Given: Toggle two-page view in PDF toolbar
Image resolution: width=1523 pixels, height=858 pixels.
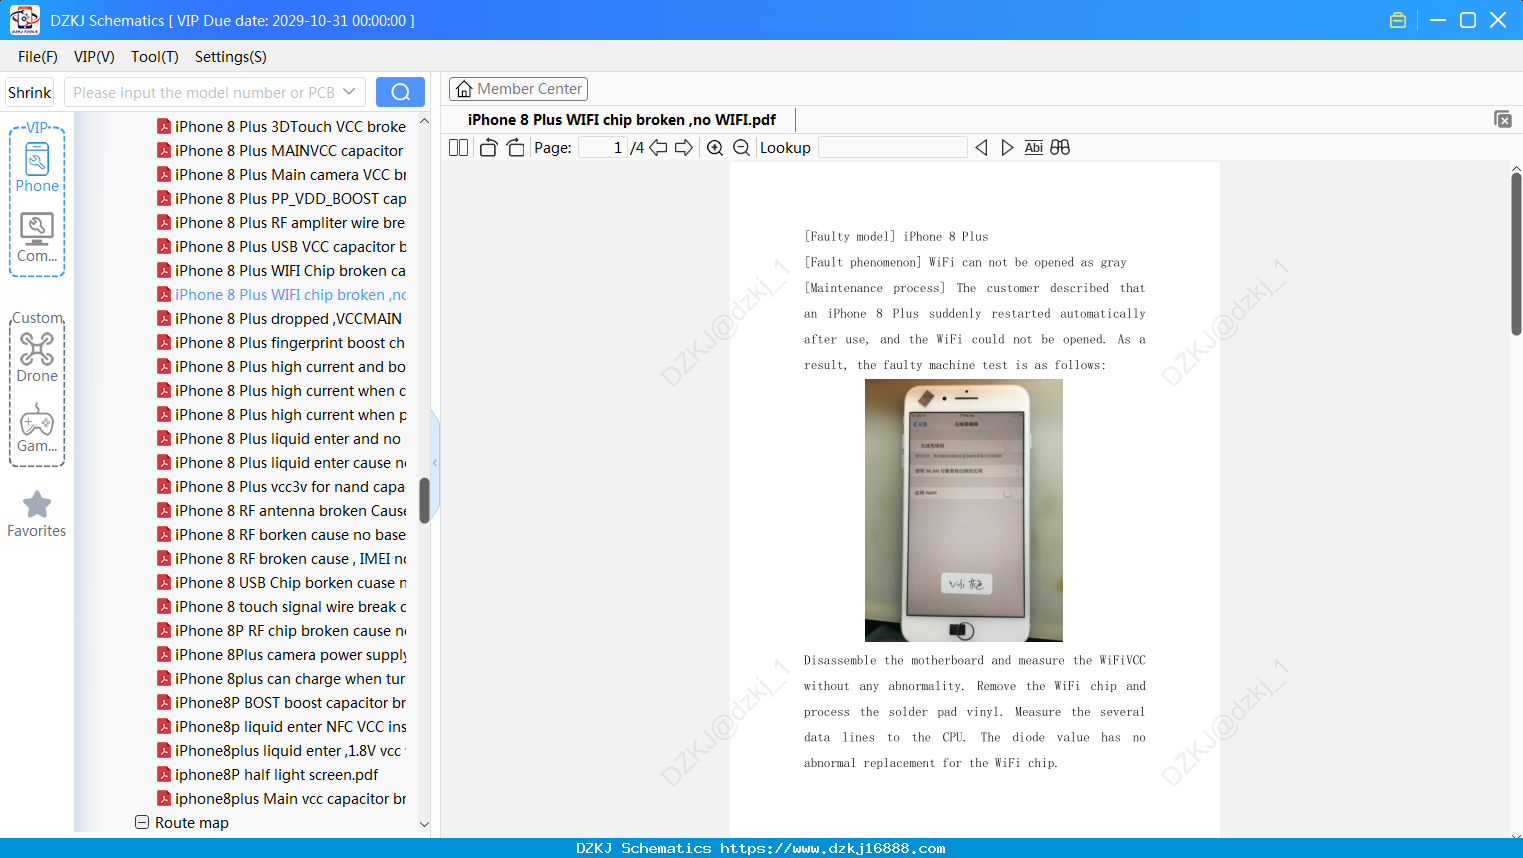Looking at the screenshot, I should tap(459, 148).
